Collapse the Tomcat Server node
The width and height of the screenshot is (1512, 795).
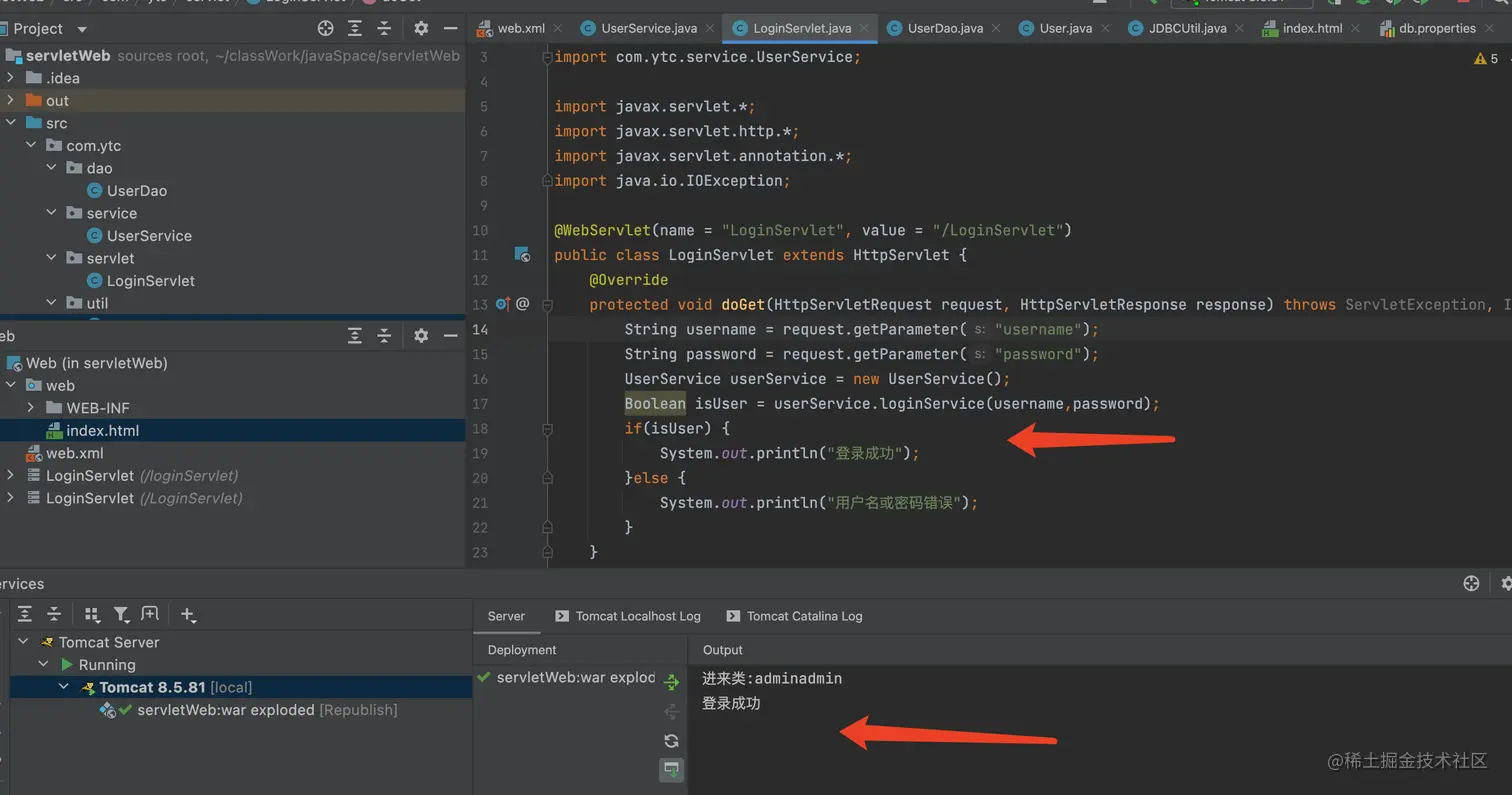click(x=24, y=642)
